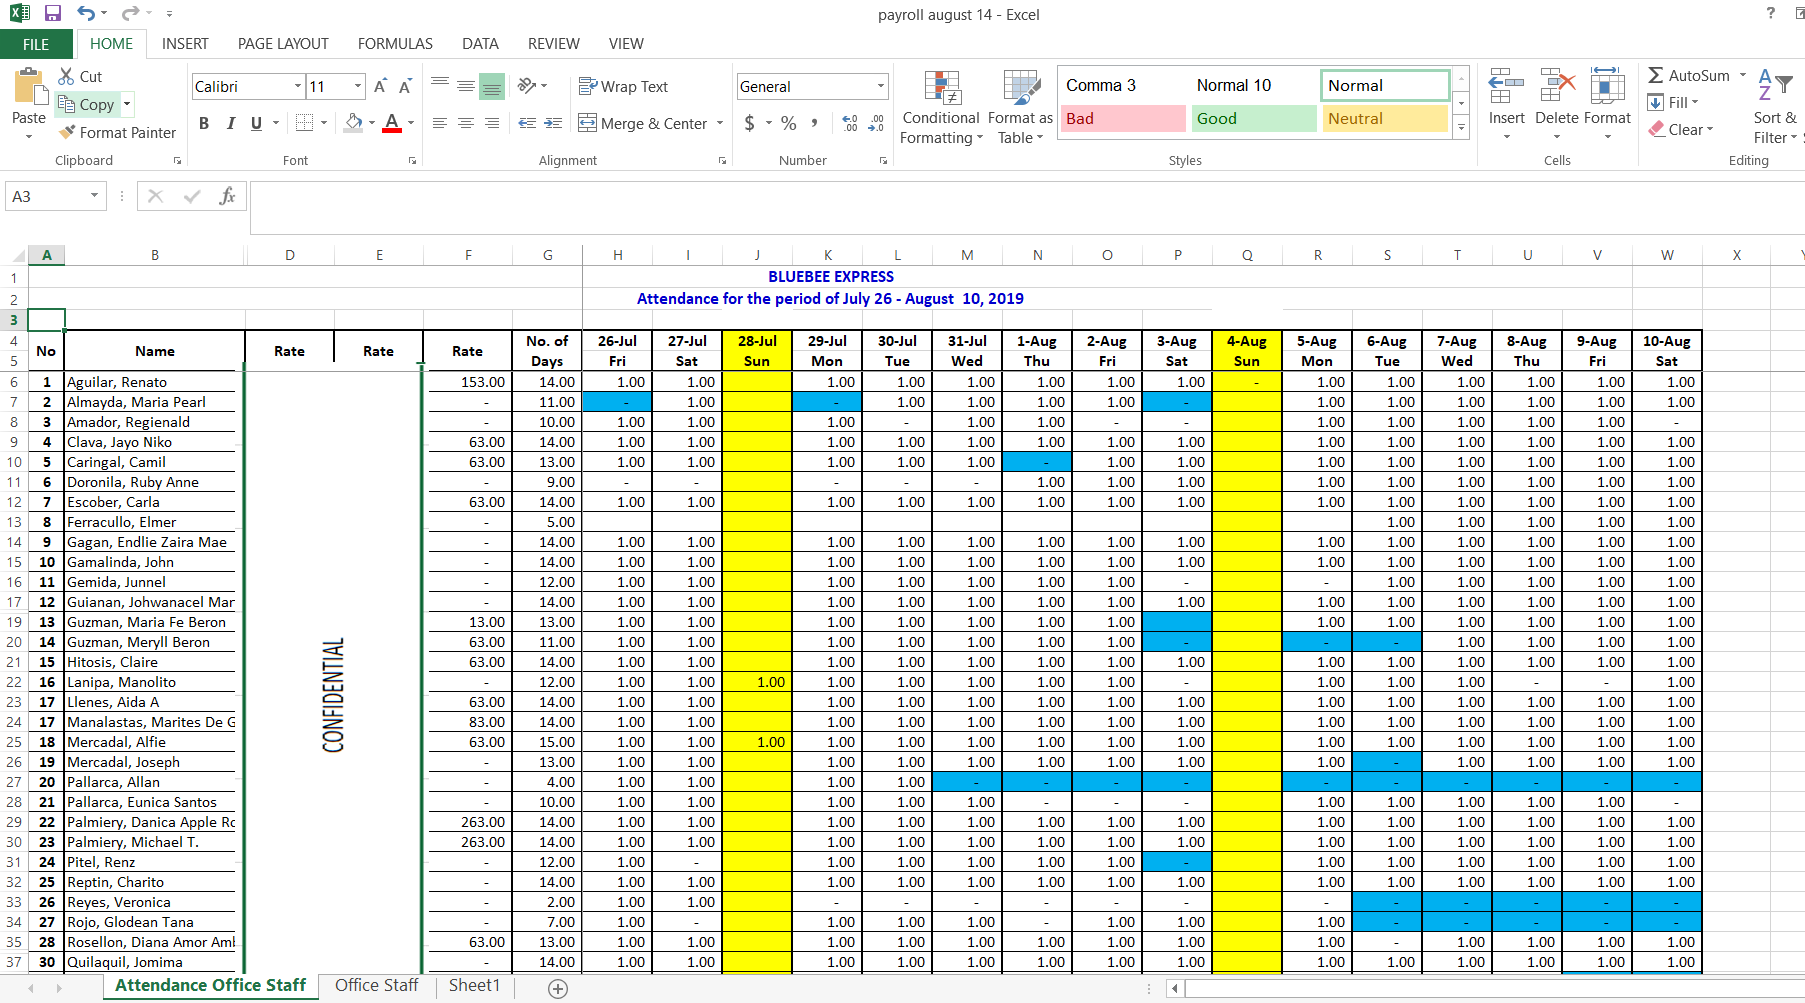Decrease decimal places
Screen dimensions: 1805x1003
point(876,123)
